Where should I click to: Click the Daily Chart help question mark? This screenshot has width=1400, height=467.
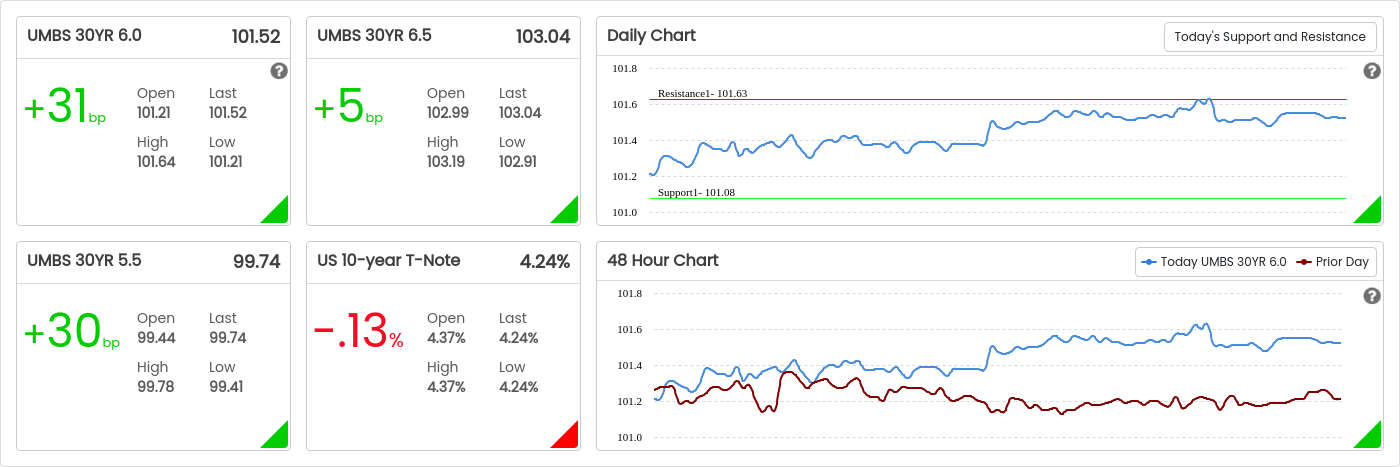tap(1372, 71)
